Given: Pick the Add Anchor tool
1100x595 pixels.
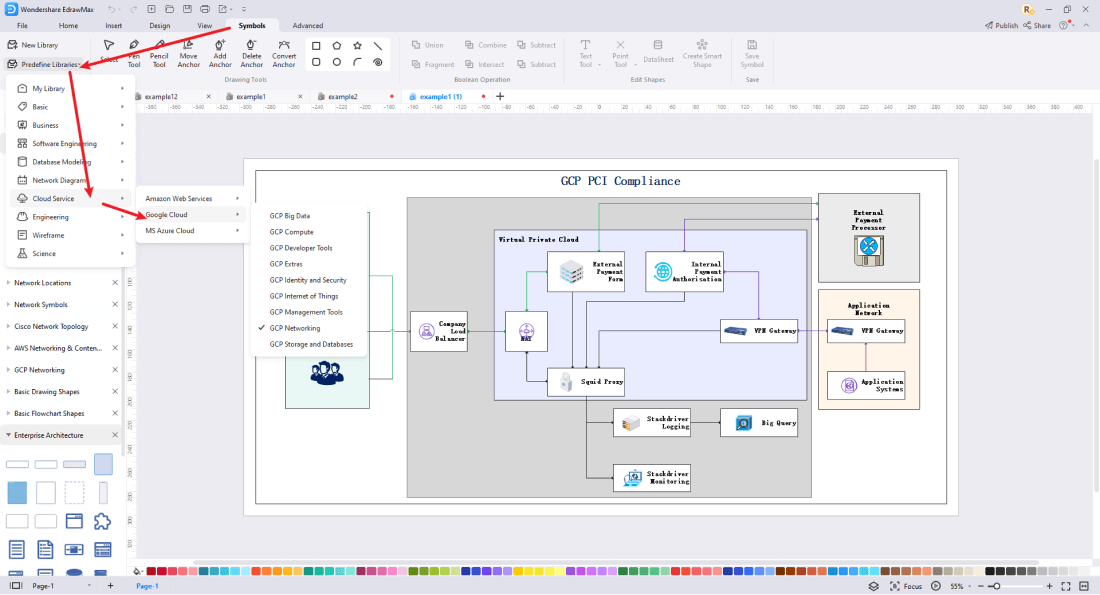Looking at the screenshot, I should [x=220, y=53].
